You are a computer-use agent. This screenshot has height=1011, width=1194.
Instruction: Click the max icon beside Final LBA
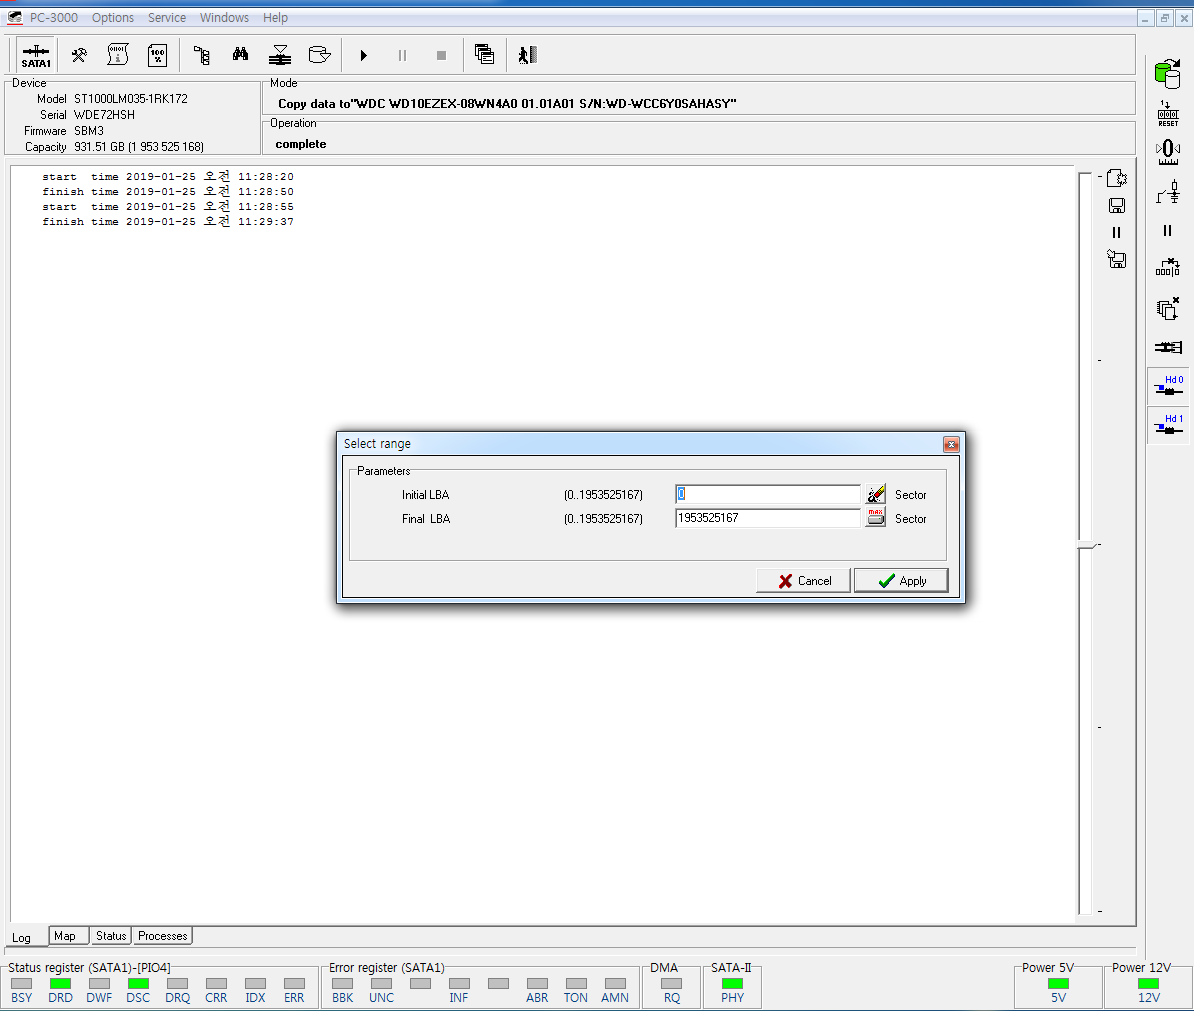point(876,518)
